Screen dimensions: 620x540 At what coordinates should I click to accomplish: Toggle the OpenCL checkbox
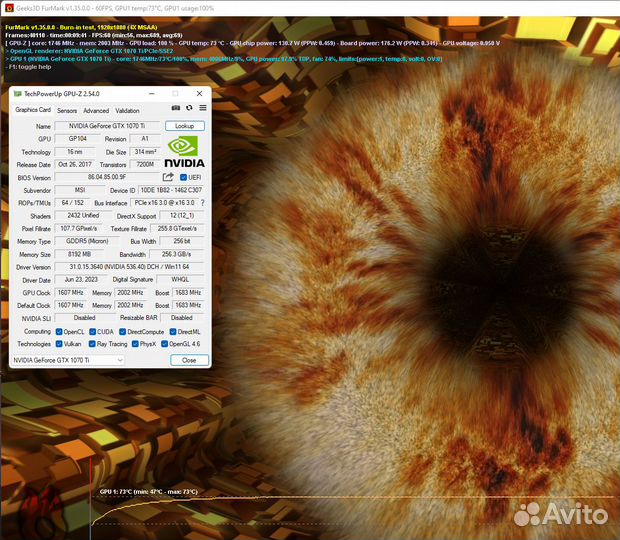[59, 331]
